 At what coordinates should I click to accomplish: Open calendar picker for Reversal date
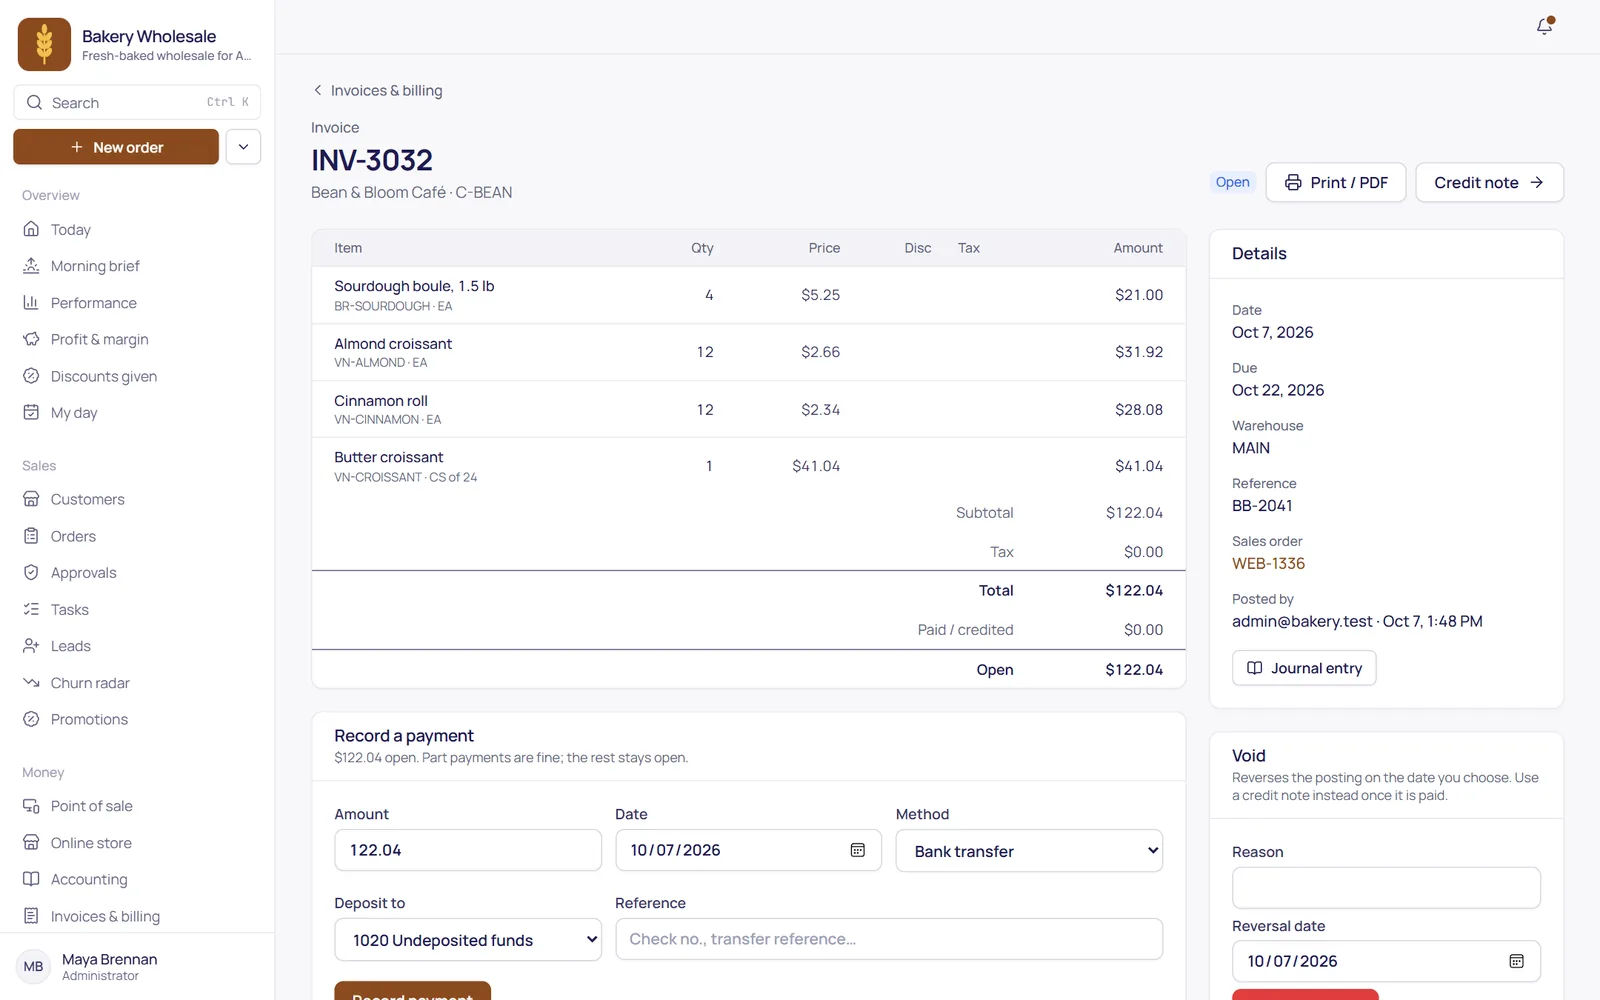(1516, 961)
